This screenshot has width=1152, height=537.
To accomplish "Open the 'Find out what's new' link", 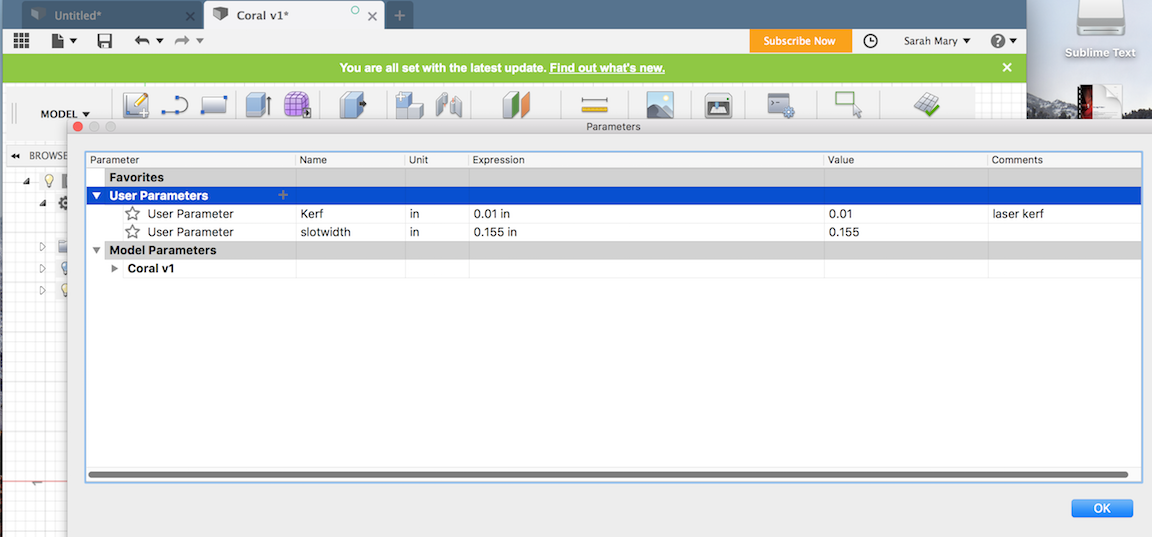I will pos(607,68).
